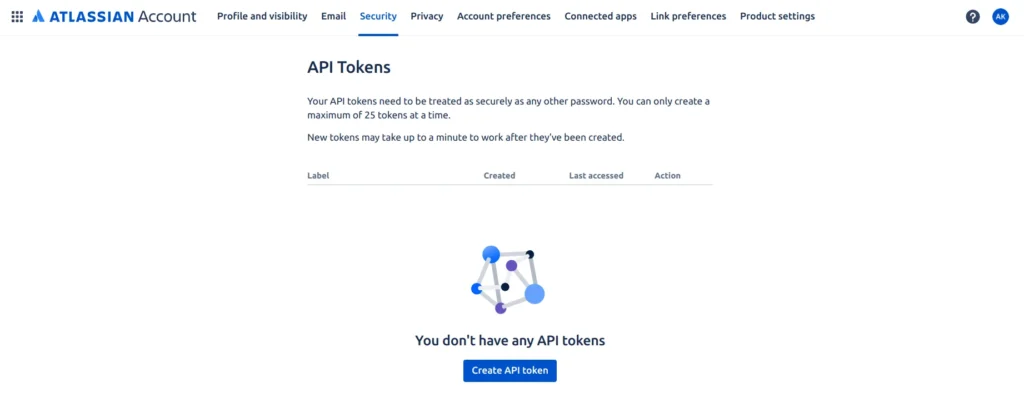Screen dimensions: 1024x402
Task: Switch to the Email tab
Action: [334, 17]
